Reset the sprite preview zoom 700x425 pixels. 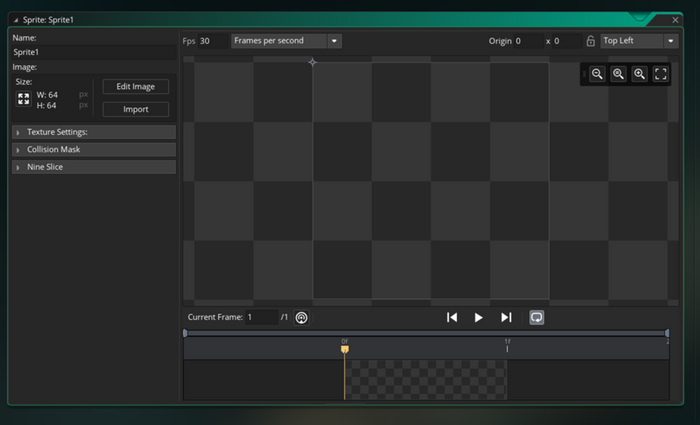point(618,74)
